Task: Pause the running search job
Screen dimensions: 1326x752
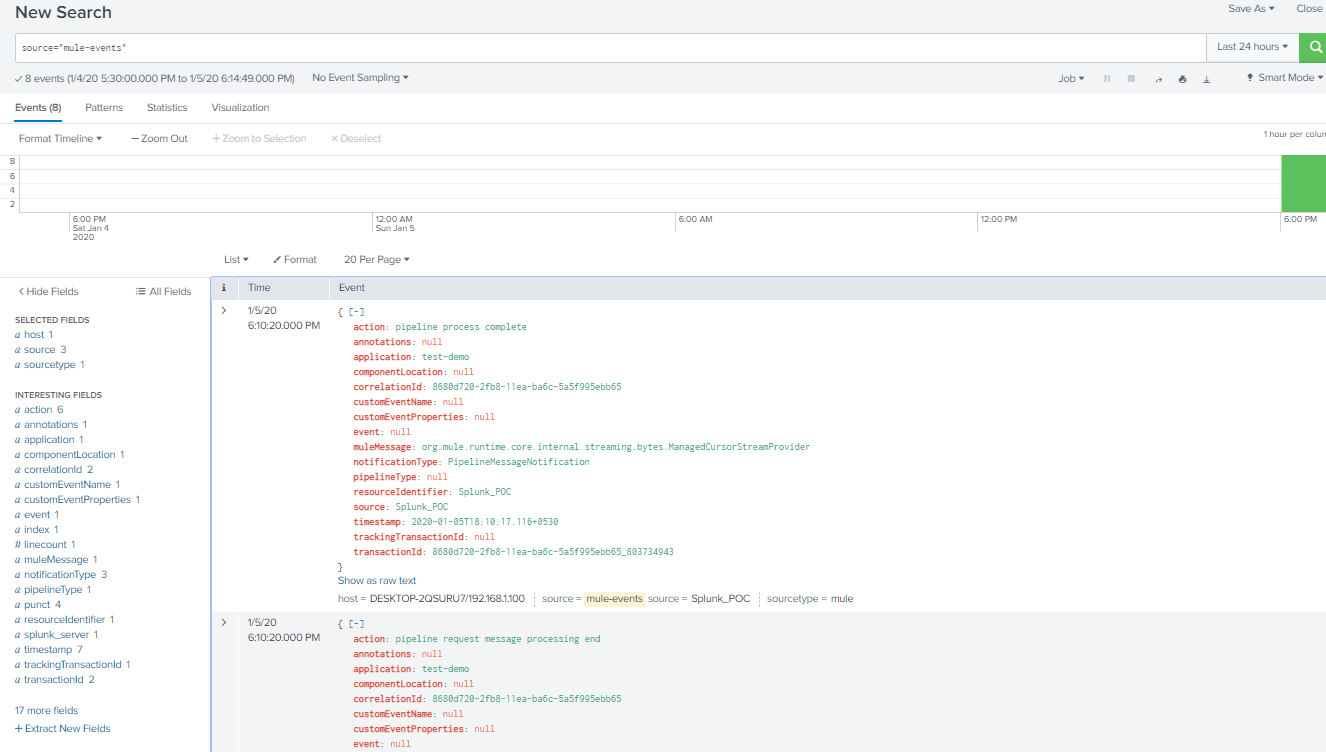Action: tap(1107, 79)
